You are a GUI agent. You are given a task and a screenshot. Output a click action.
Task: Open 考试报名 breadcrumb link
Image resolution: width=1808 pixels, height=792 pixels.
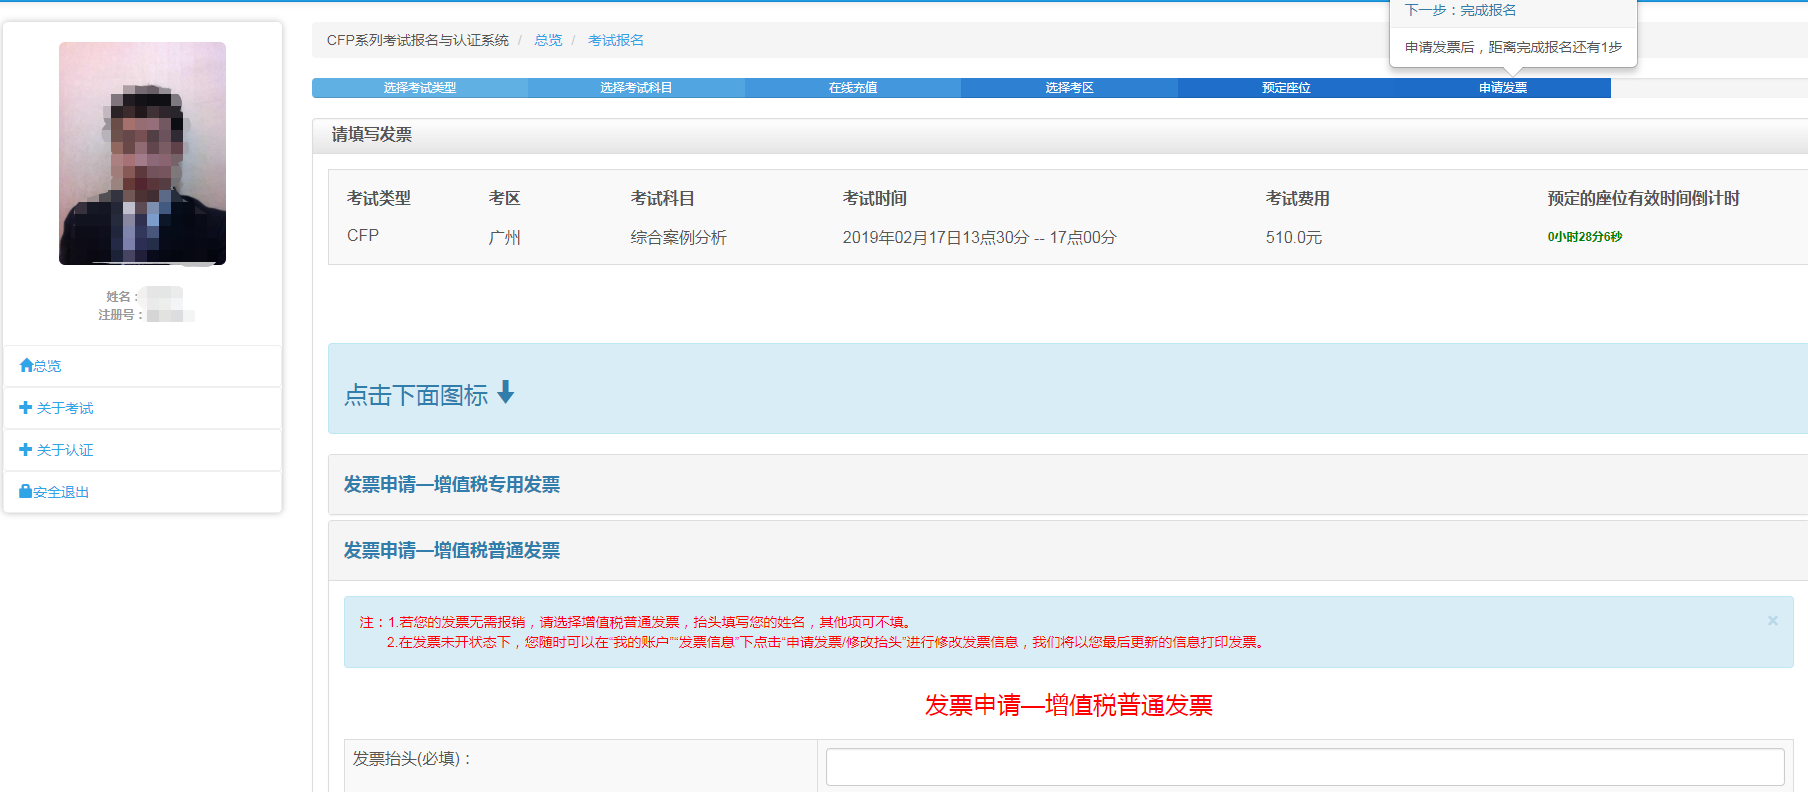point(616,40)
